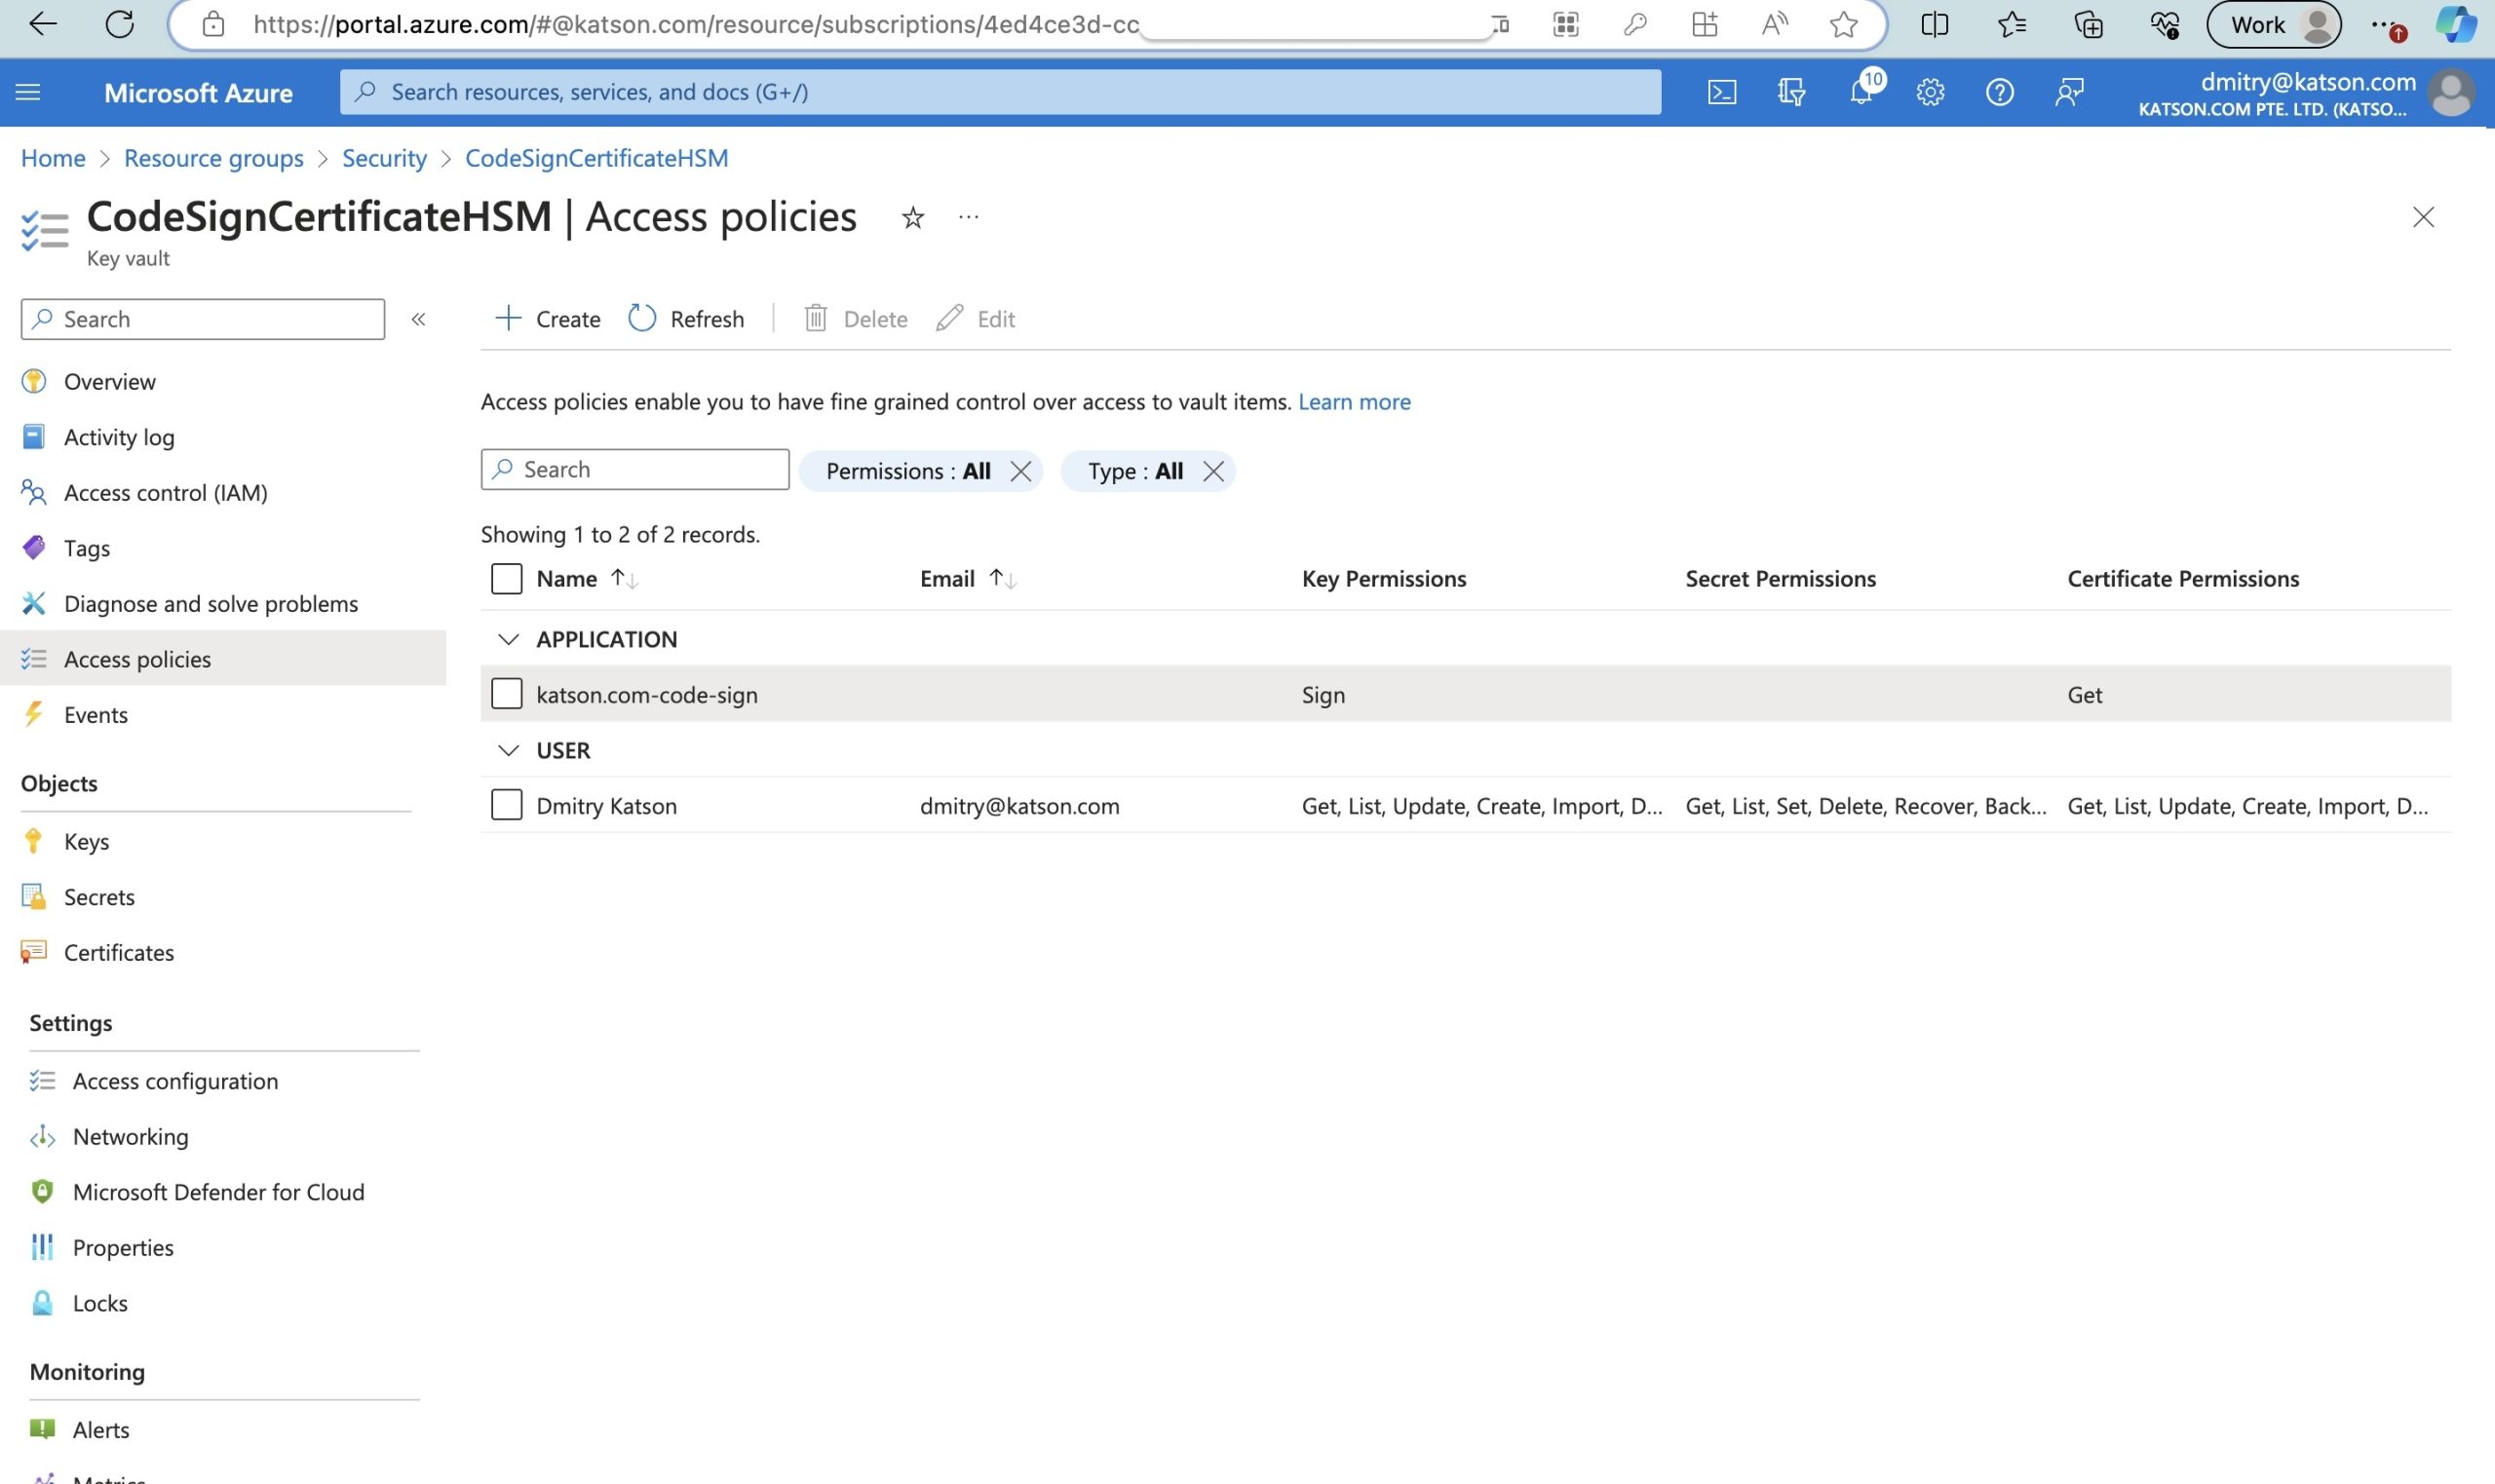This screenshot has width=2495, height=1484.
Task: Pin page with the favorite star icon
Action: coord(912,217)
